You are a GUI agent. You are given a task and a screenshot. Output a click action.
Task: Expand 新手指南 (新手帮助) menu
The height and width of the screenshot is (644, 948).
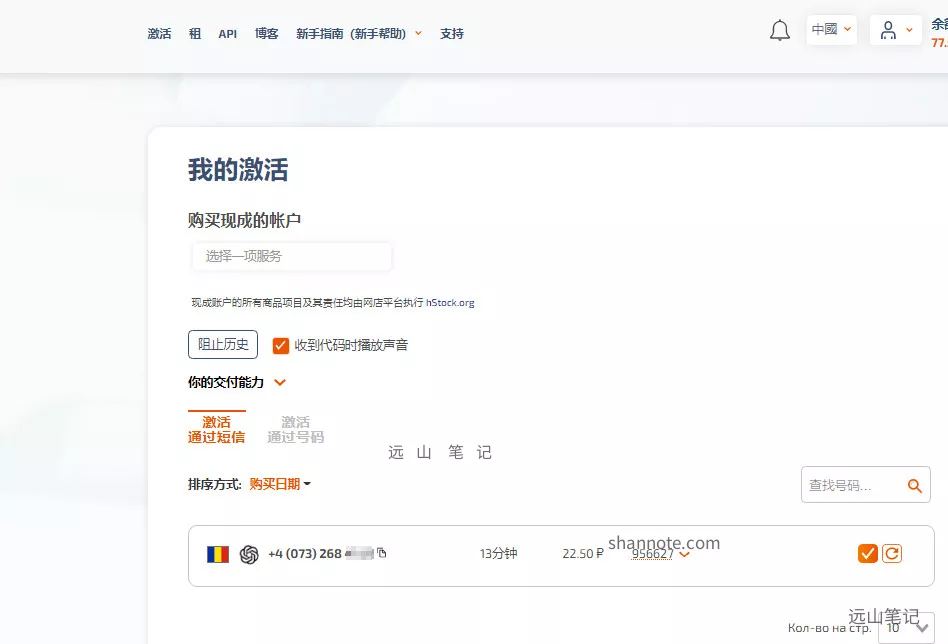point(358,33)
